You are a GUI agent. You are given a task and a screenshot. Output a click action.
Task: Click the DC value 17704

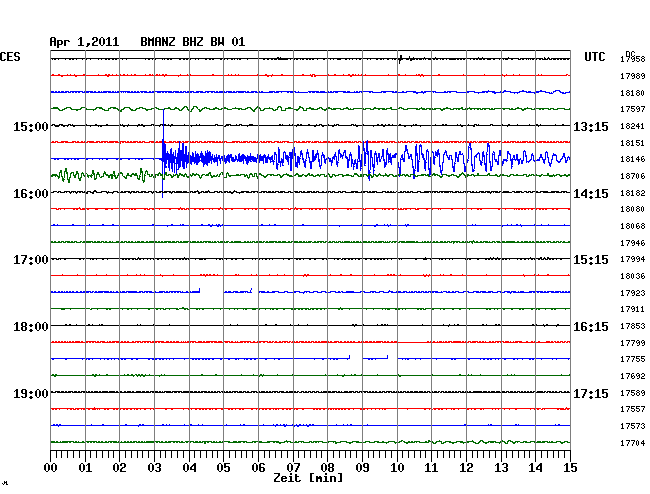[x=633, y=443]
